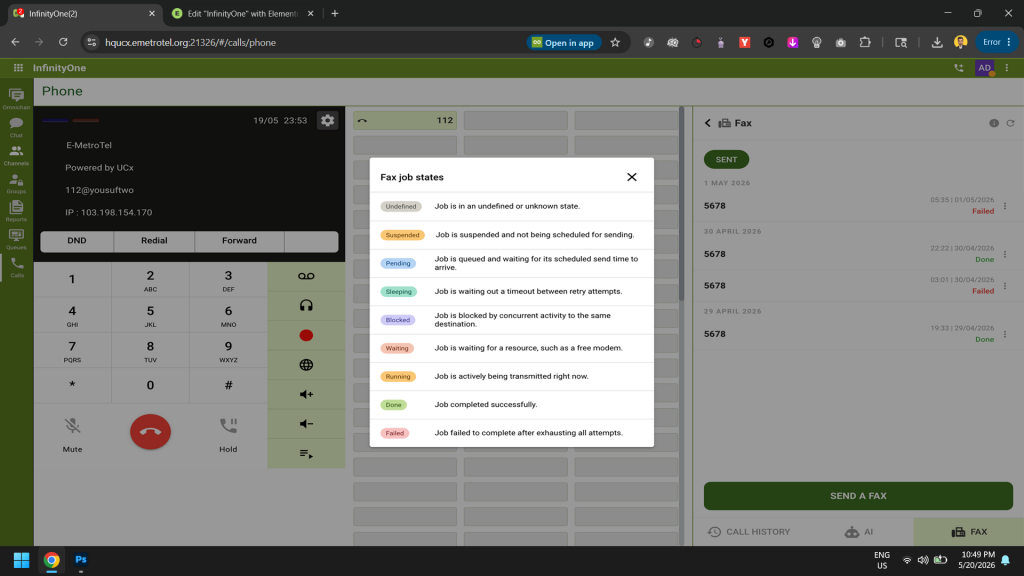
Task: Click the Pending state badge
Action: tap(398, 263)
